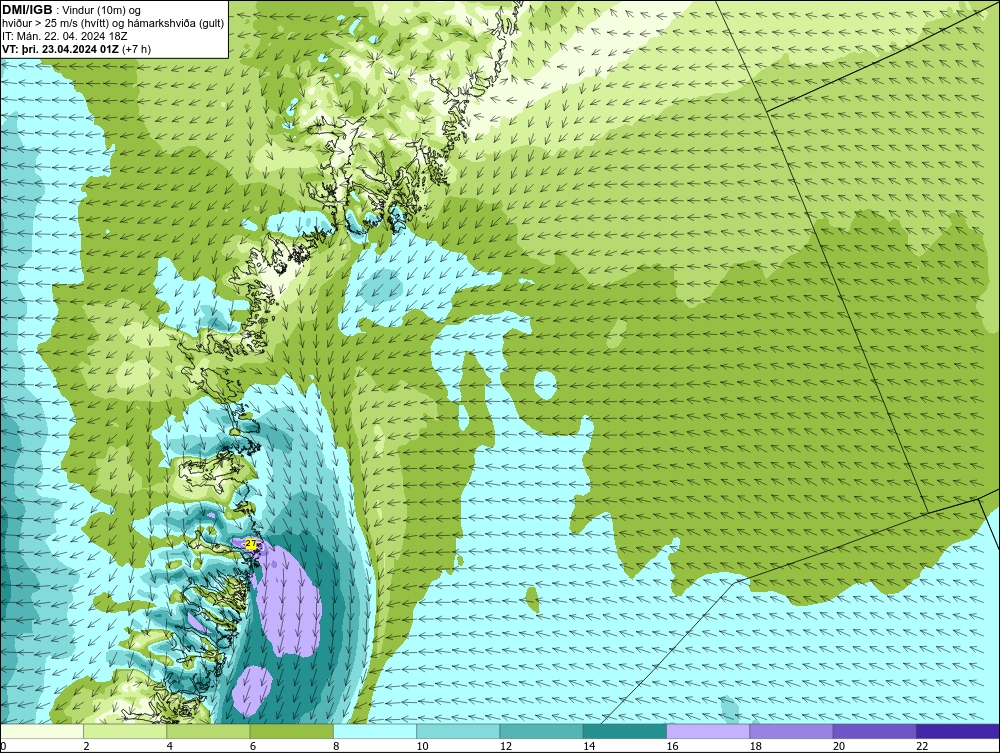Click the yellow 27 maximum gust label
Screen dimensions: 1000x753
tap(251, 543)
